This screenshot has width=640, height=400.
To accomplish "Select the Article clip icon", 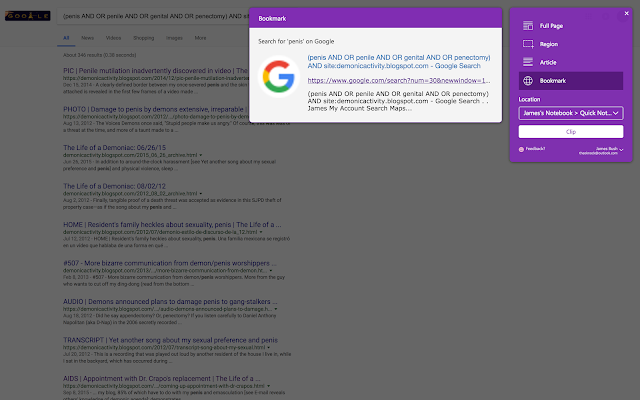I will point(528,62).
